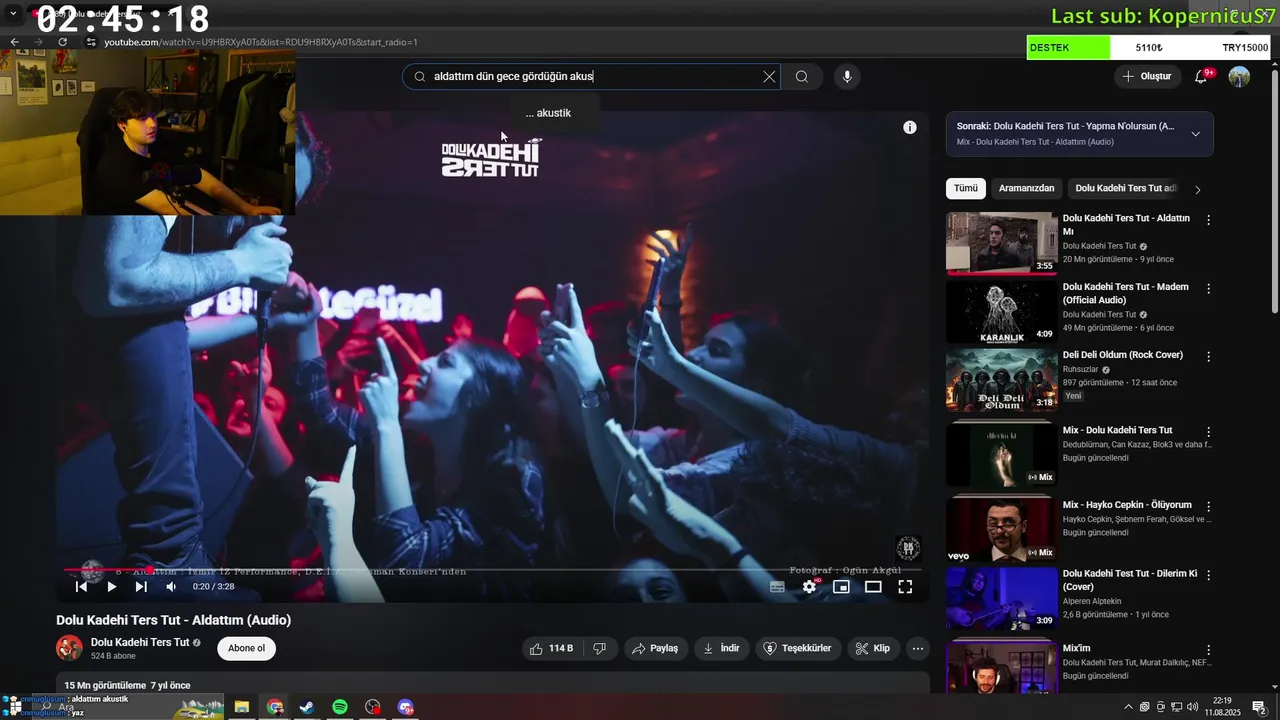This screenshot has width=1280, height=720.
Task: Open the player settings gear
Action: 809,587
